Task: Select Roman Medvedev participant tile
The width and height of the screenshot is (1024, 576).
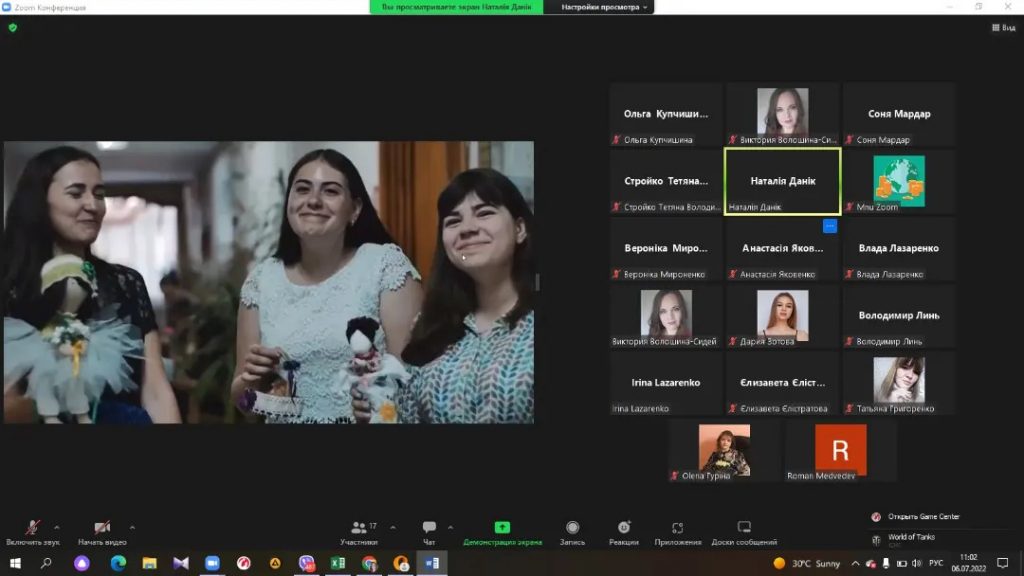Action: [x=840, y=450]
